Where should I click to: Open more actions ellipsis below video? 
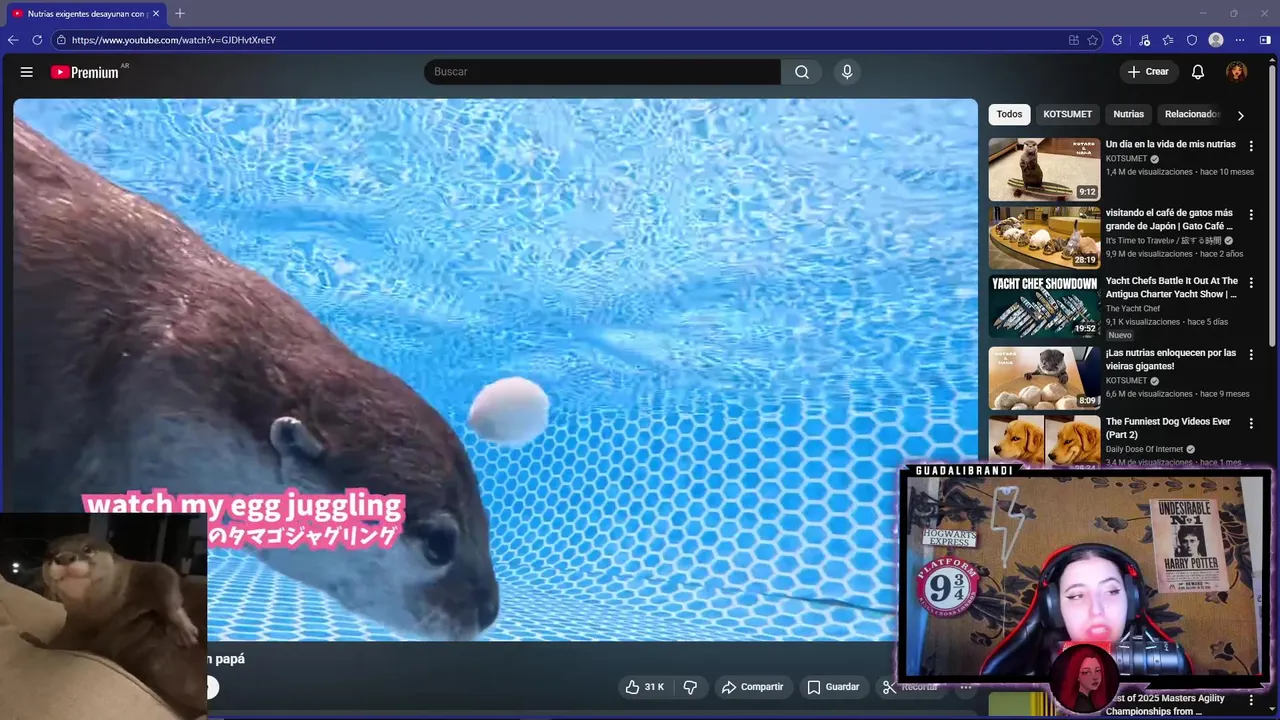966,687
